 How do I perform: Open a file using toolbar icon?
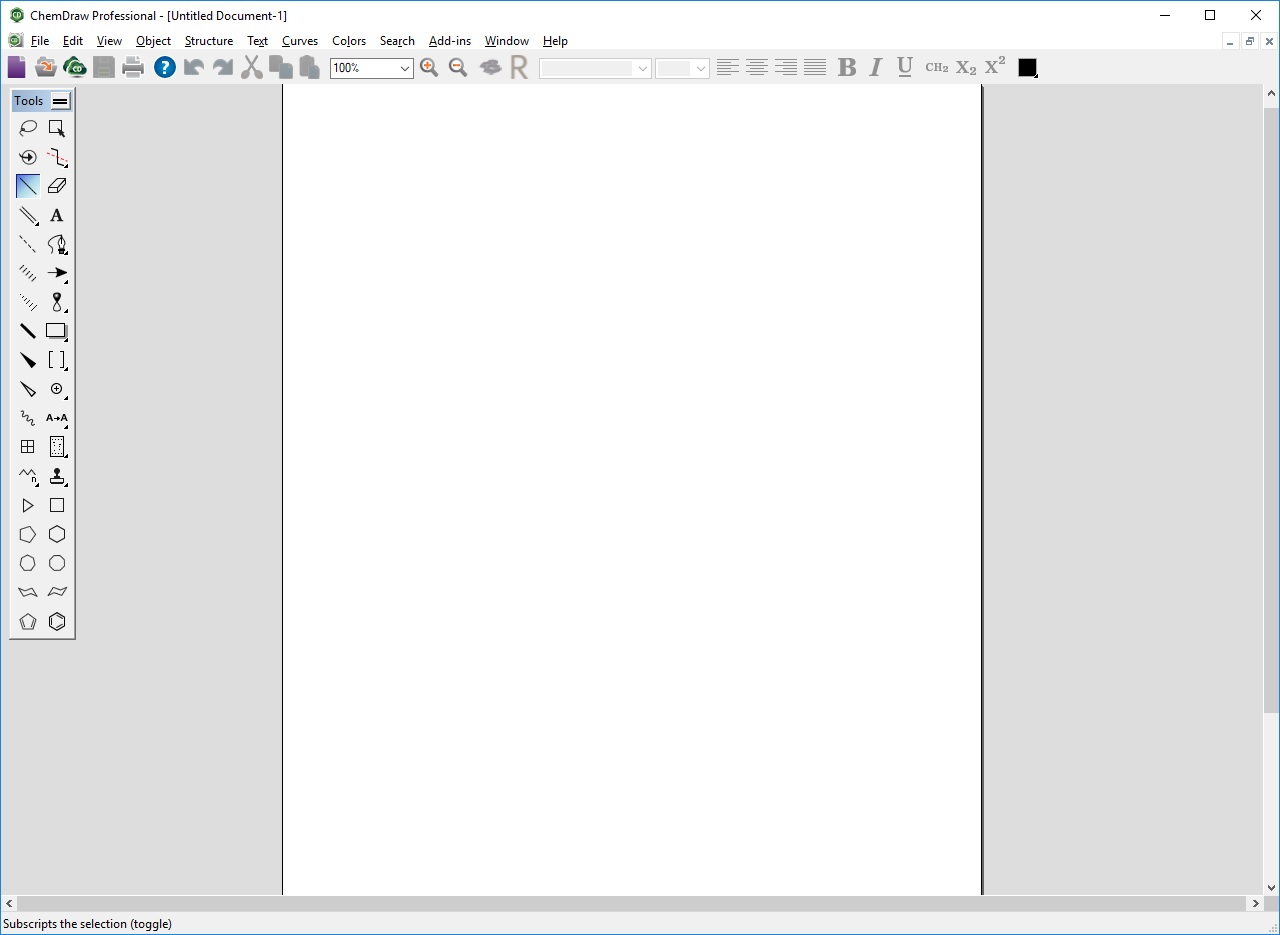(45, 67)
